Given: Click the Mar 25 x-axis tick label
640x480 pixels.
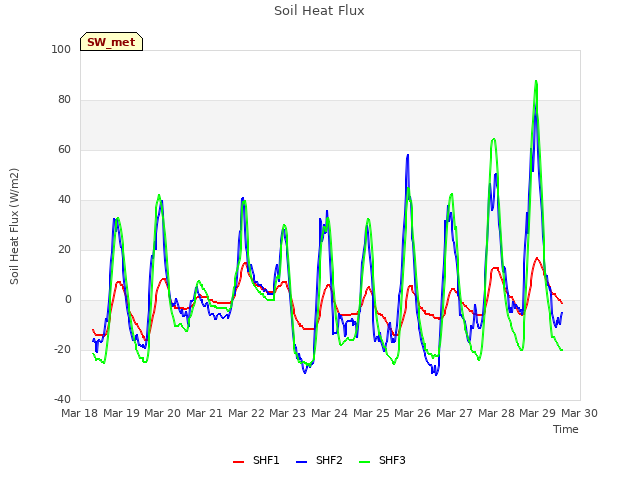Looking at the screenshot, I should (371, 413).
